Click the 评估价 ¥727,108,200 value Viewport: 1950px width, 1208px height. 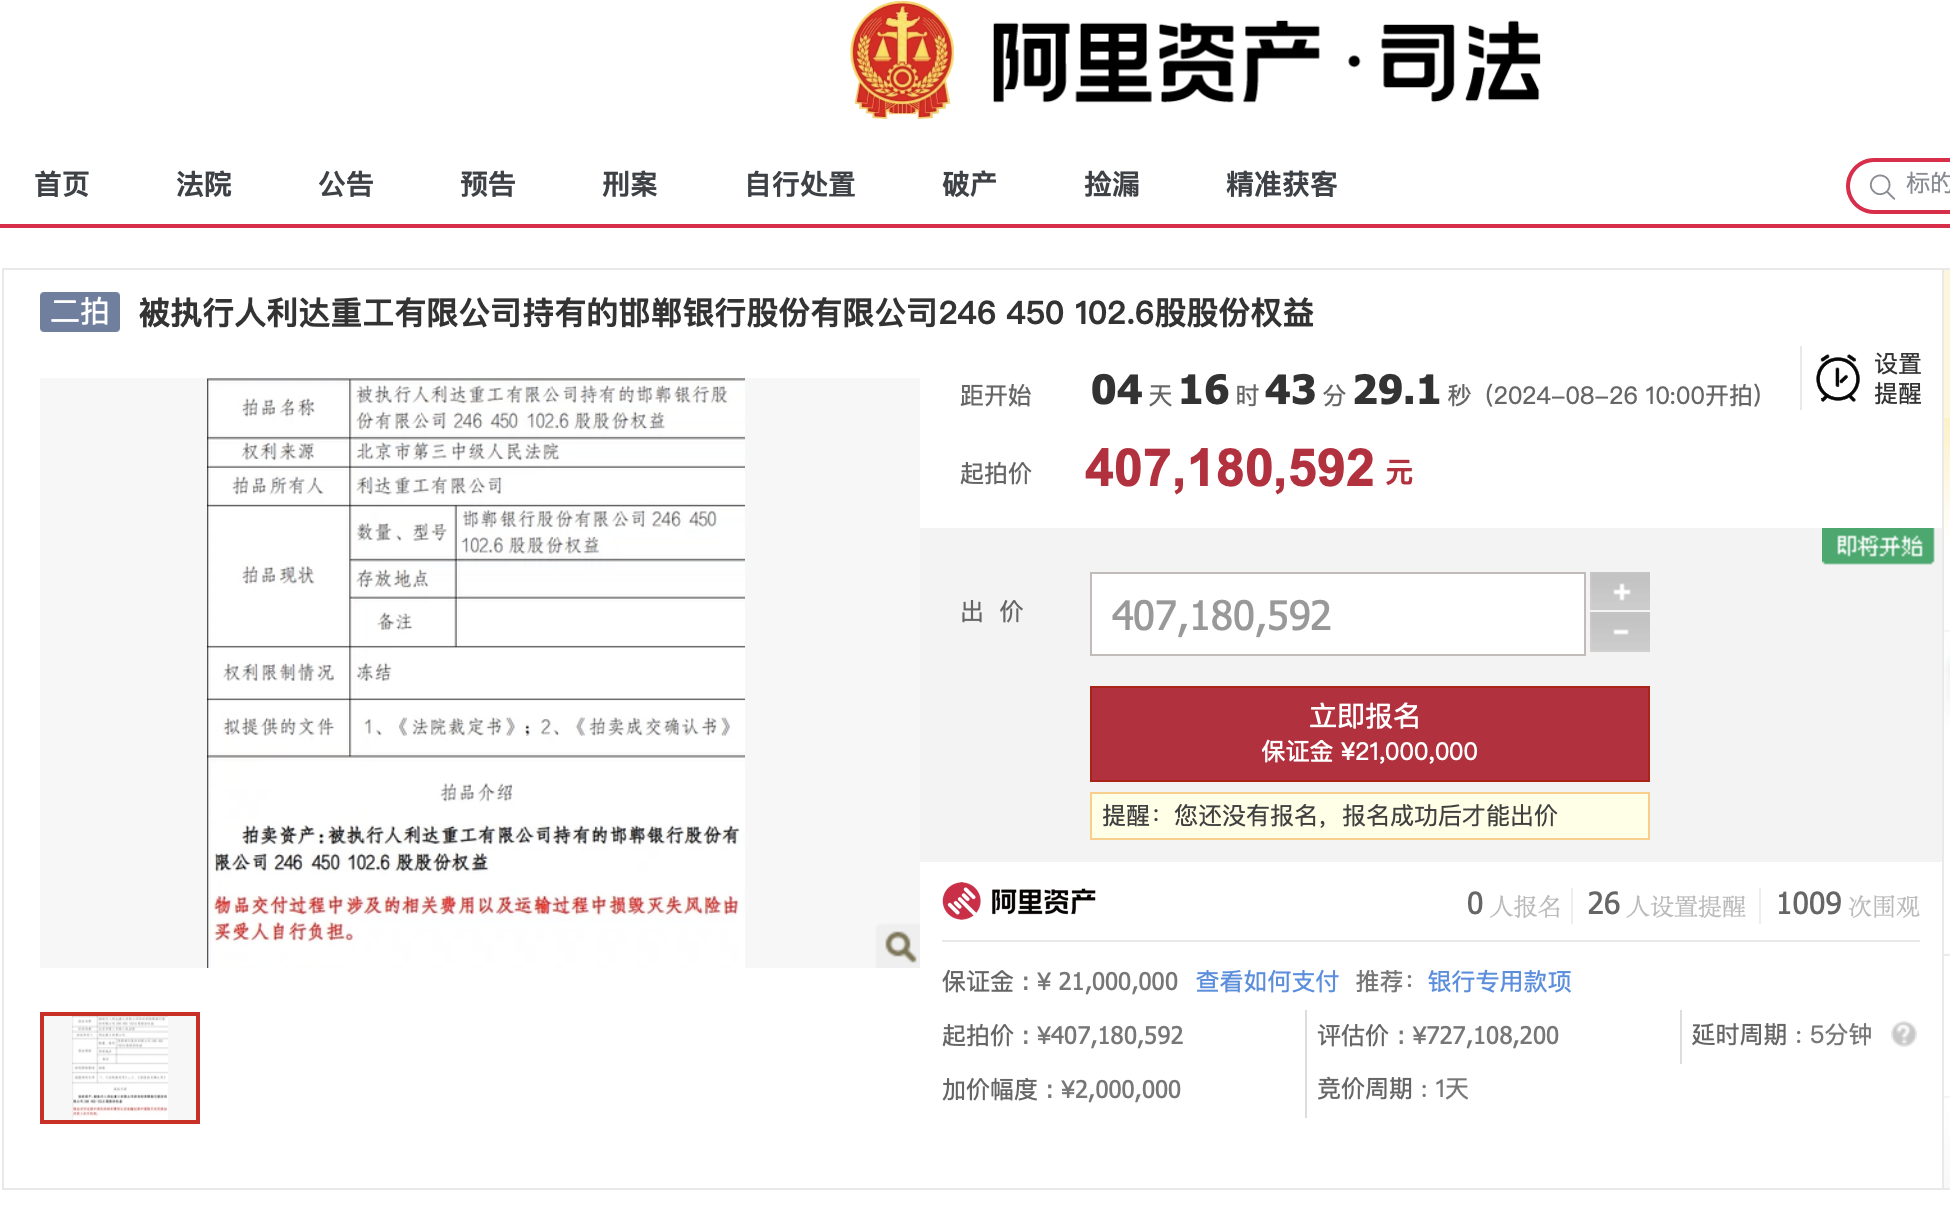(1438, 1035)
